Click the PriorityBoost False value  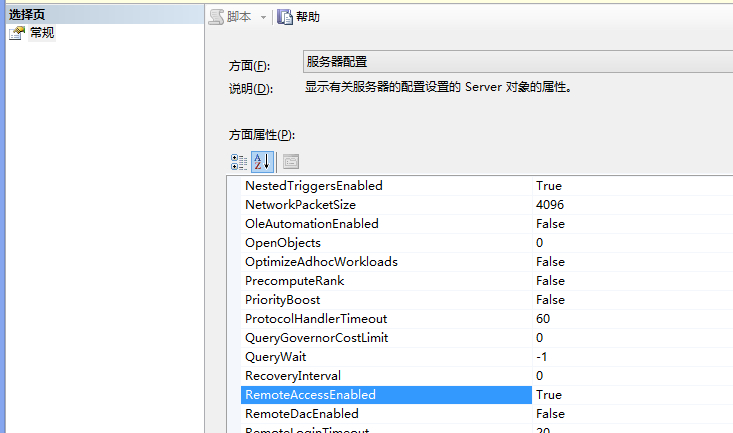[x=550, y=300]
